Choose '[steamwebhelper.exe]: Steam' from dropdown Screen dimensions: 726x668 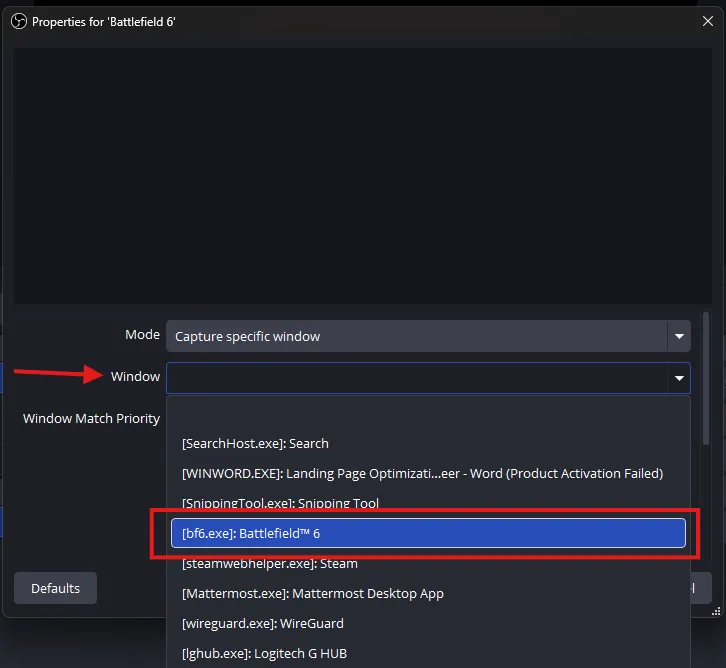click(428, 563)
